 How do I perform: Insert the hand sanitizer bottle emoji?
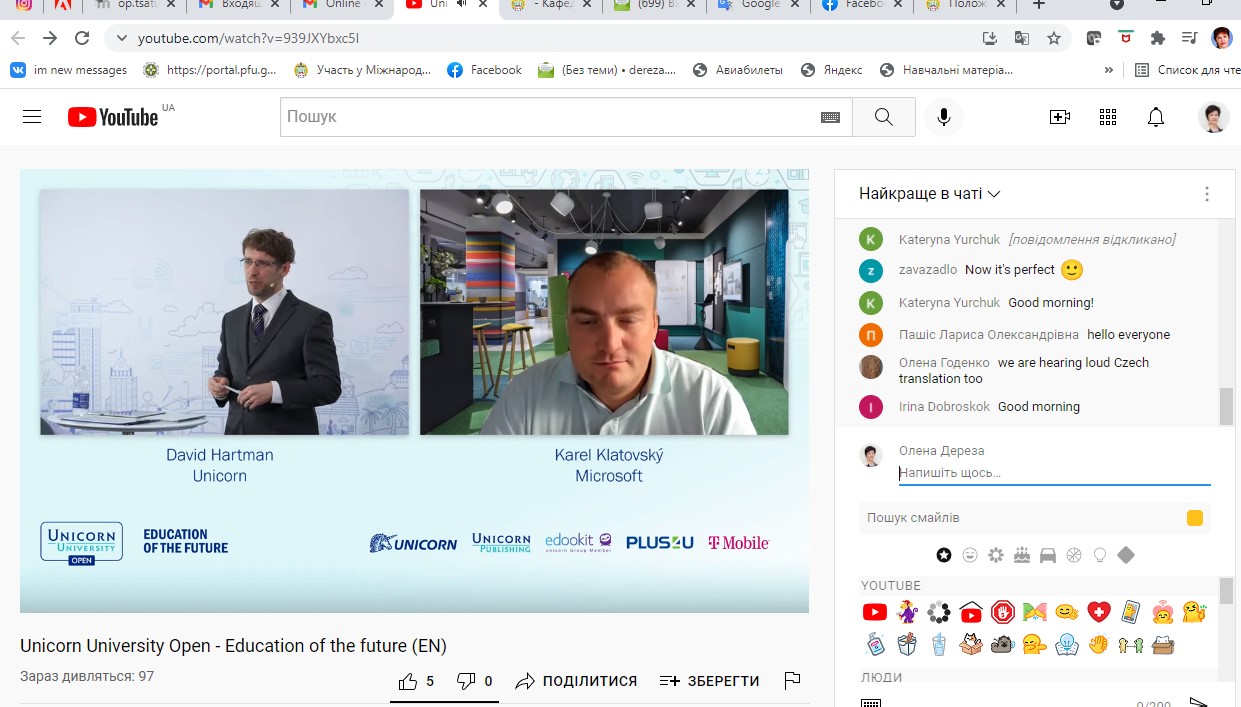tap(875, 644)
